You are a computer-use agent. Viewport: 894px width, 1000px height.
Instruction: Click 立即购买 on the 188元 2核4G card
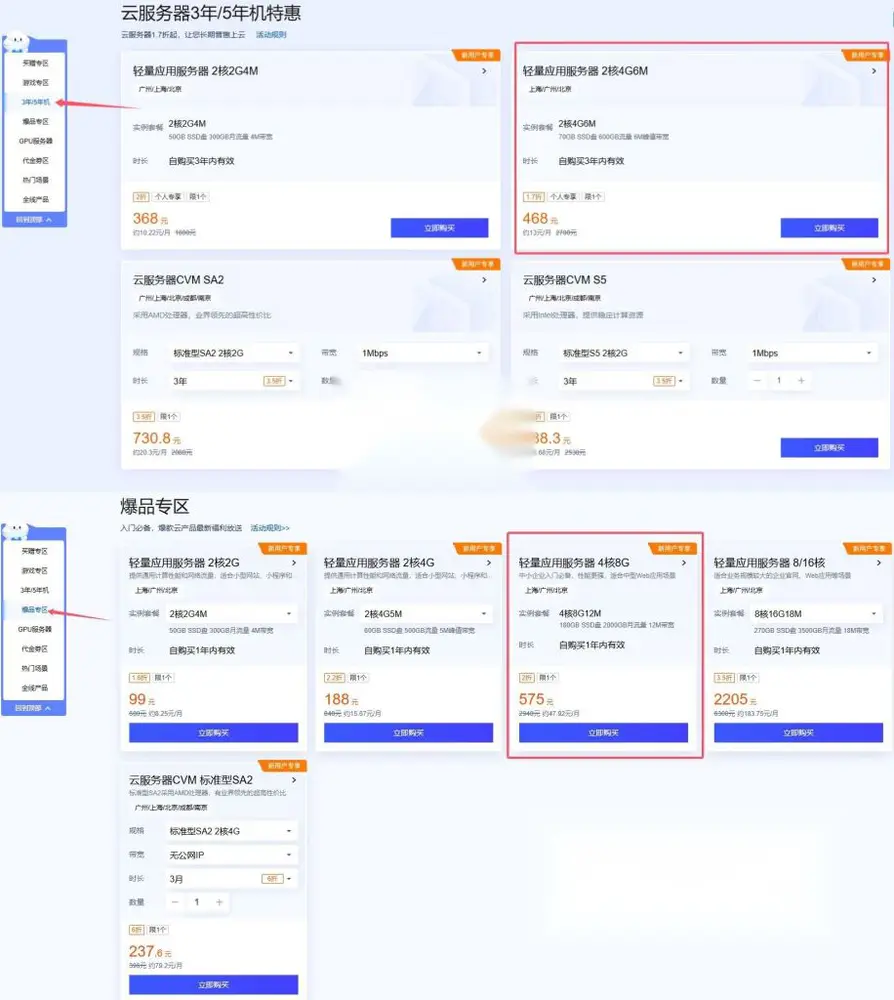tap(409, 733)
